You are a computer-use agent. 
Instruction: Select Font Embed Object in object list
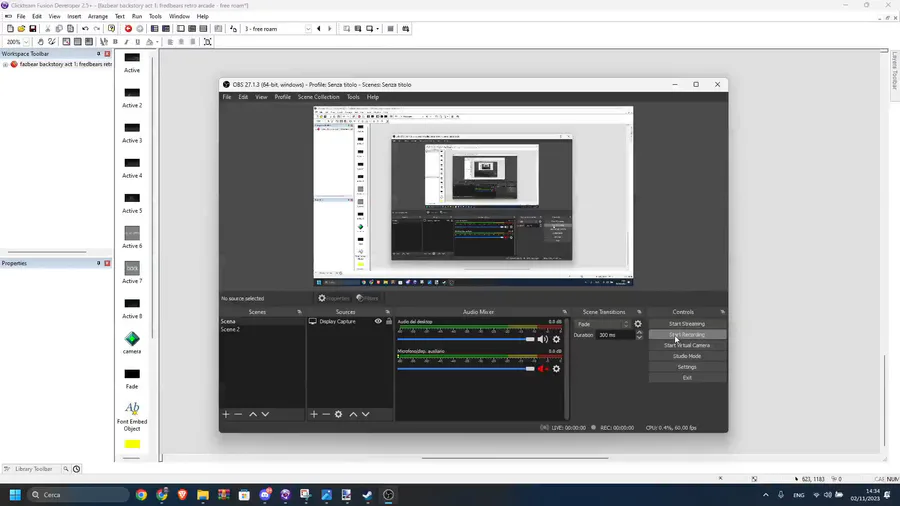point(132,416)
